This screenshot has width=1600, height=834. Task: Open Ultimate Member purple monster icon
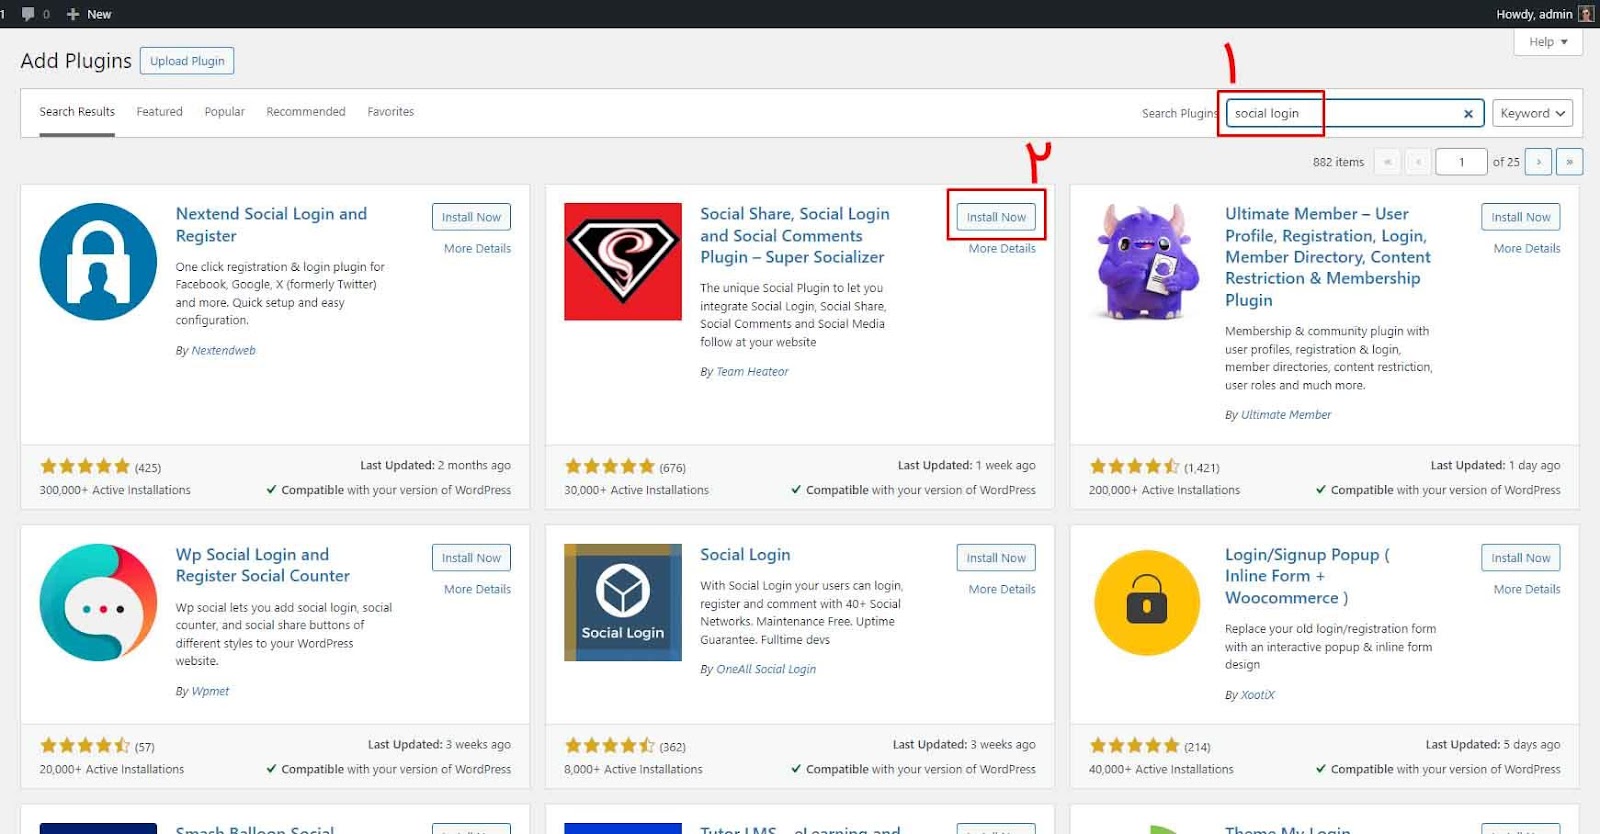tap(1147, 262)
